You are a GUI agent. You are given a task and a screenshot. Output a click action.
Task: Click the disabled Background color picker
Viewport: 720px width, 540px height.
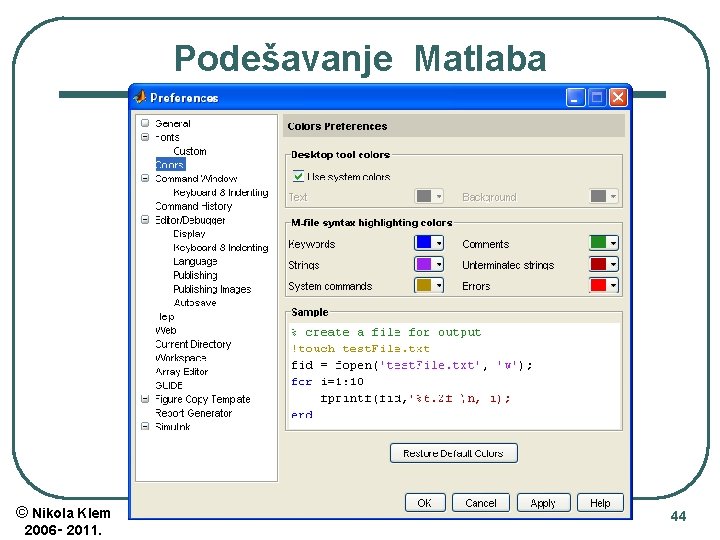coord(604,197)
